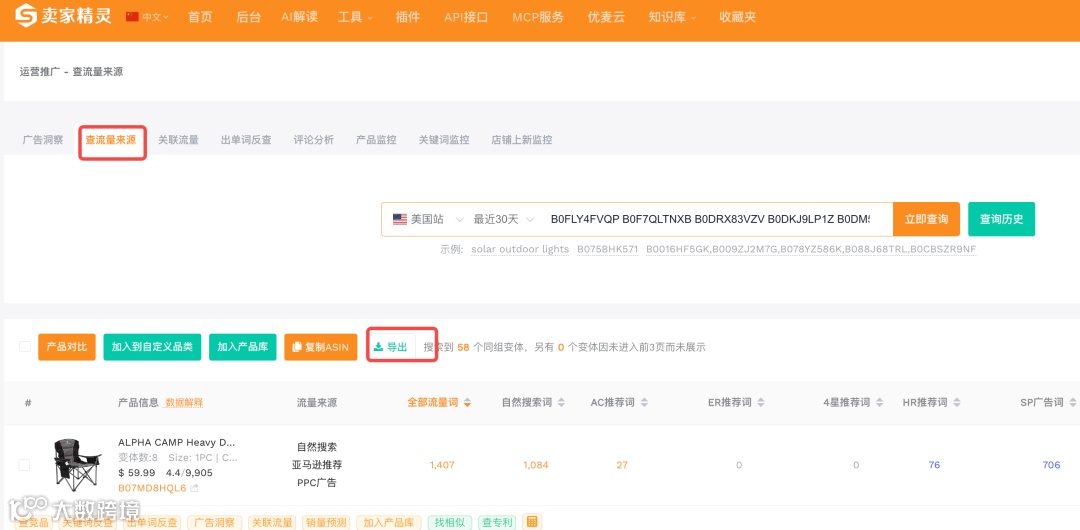Open 收藏夹 in top navigation
This screenshot has height=530, width=1080.
[x=737, y=17]
